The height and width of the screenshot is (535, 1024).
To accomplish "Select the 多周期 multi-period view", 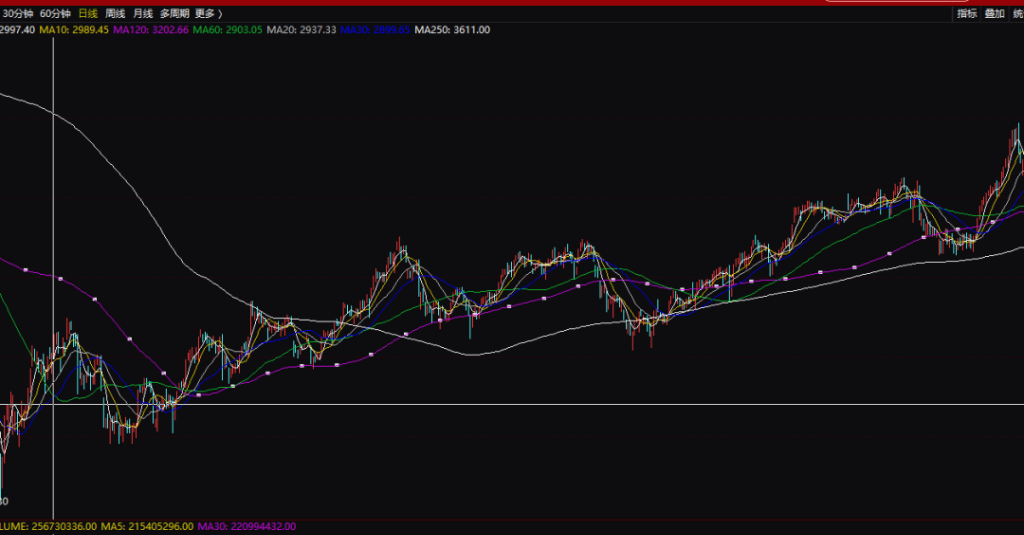I will [174, 14].
